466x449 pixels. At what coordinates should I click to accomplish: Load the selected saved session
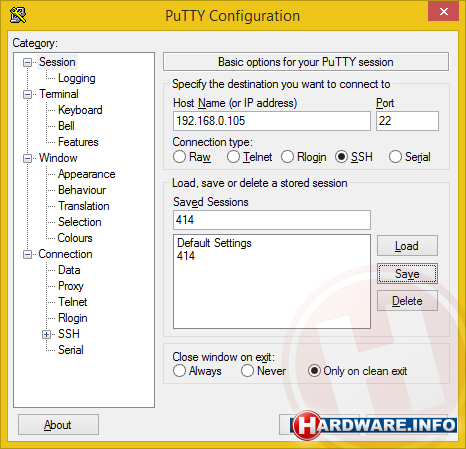(407, 246)
